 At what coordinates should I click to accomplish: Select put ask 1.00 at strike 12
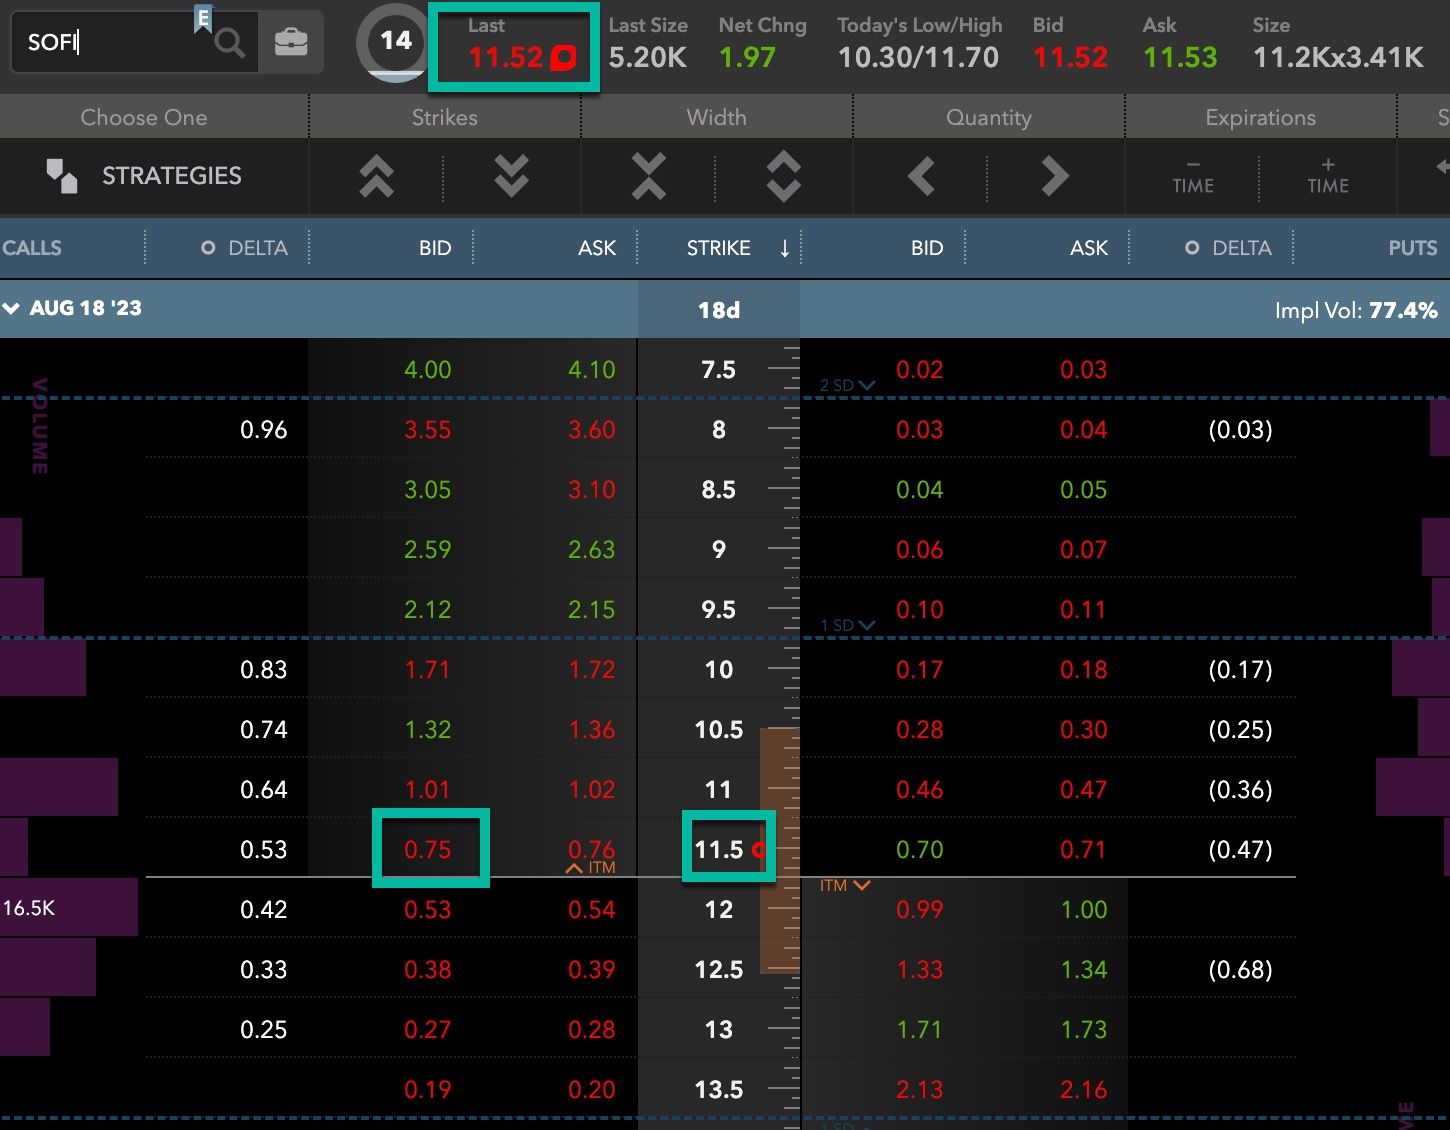pyautogui.click(x=1084, y=910)
